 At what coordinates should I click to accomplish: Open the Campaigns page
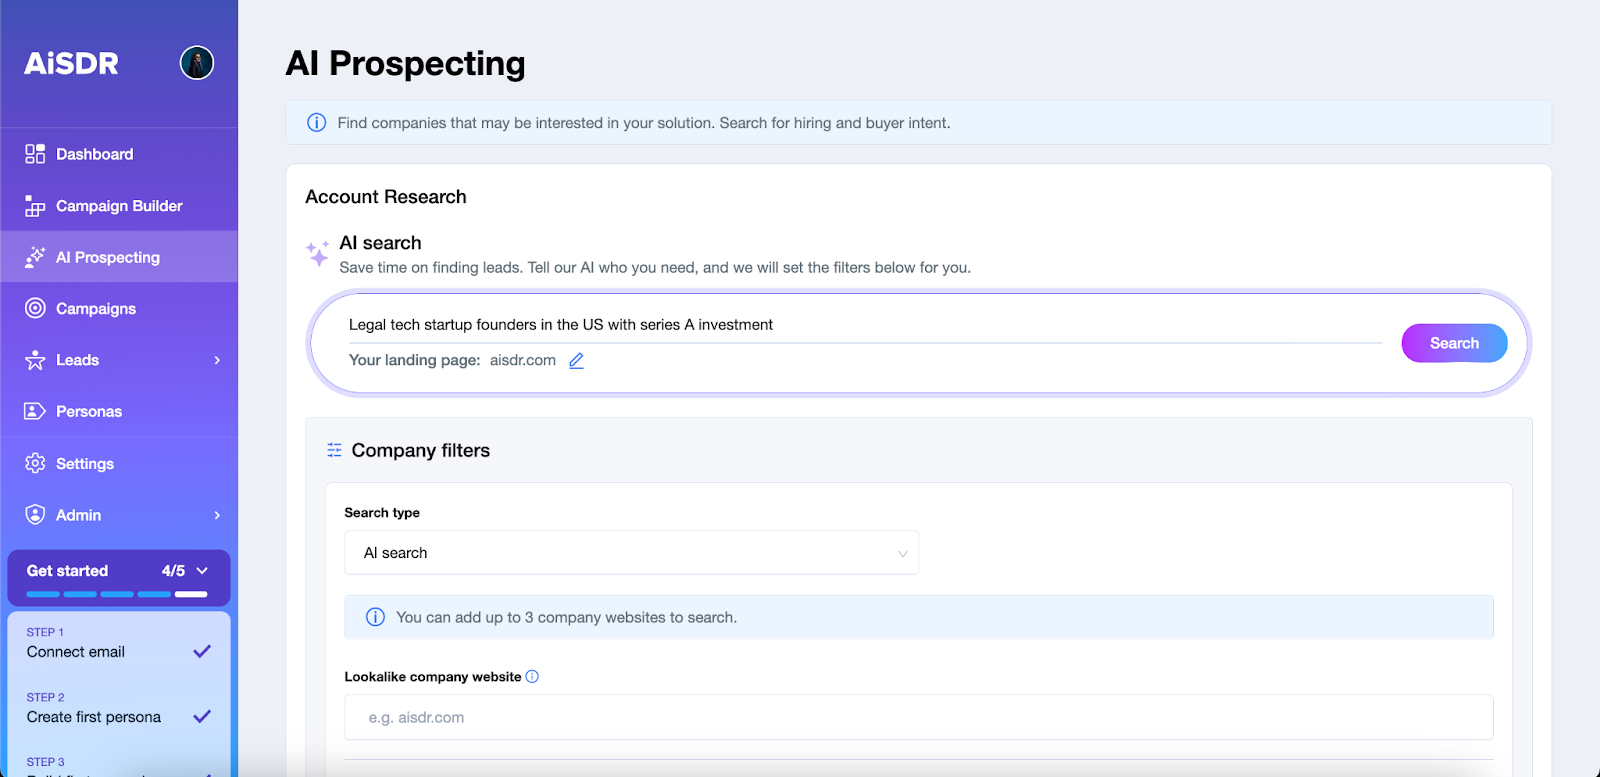[119, 308]
